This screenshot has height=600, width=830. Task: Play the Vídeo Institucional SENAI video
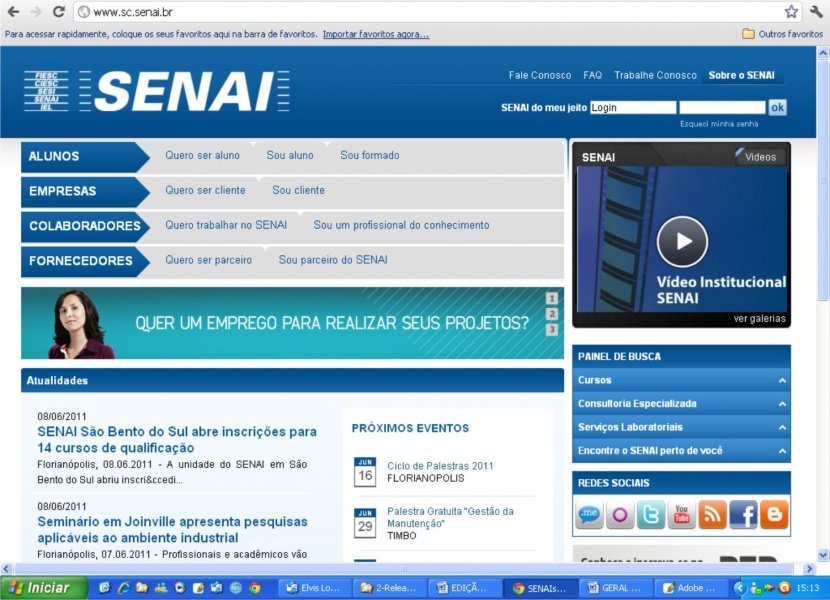[682, 241]
